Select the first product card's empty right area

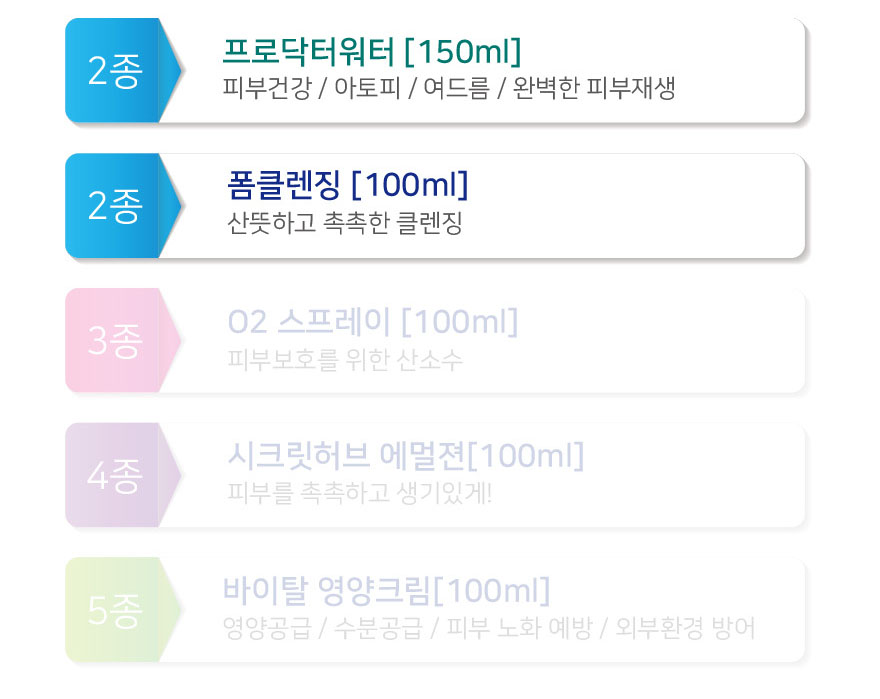pyautogui.click(x=741, y=70)
